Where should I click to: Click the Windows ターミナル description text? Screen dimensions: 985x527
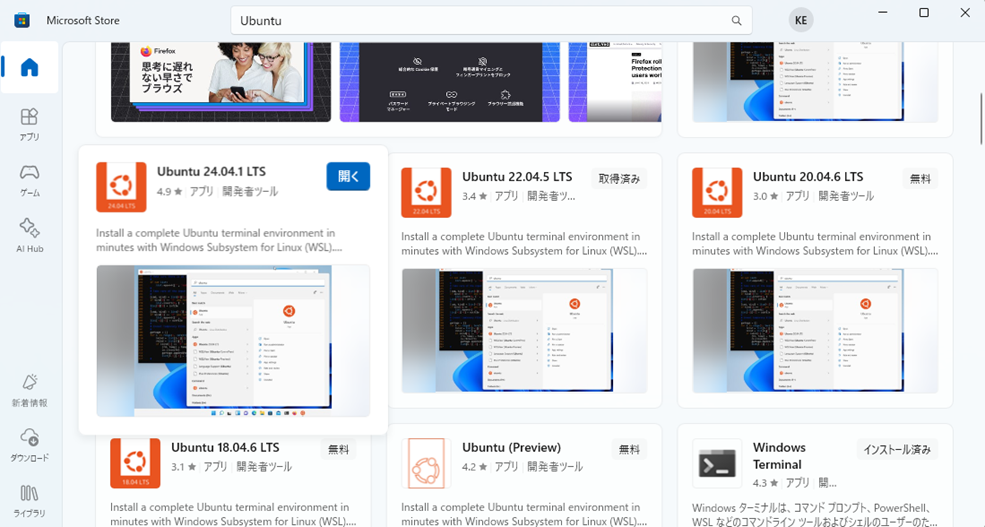tap(815, 514)
